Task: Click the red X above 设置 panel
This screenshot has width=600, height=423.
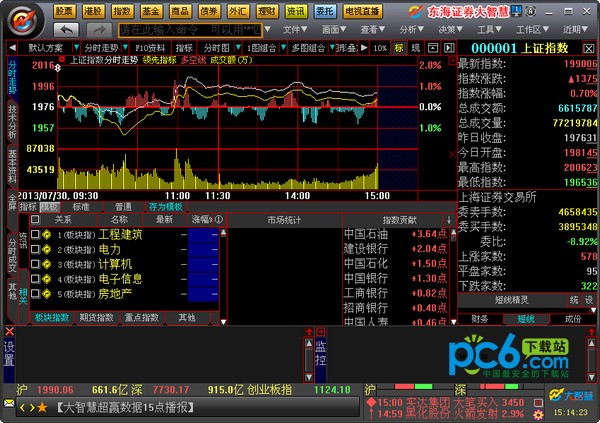Action: 10,332
